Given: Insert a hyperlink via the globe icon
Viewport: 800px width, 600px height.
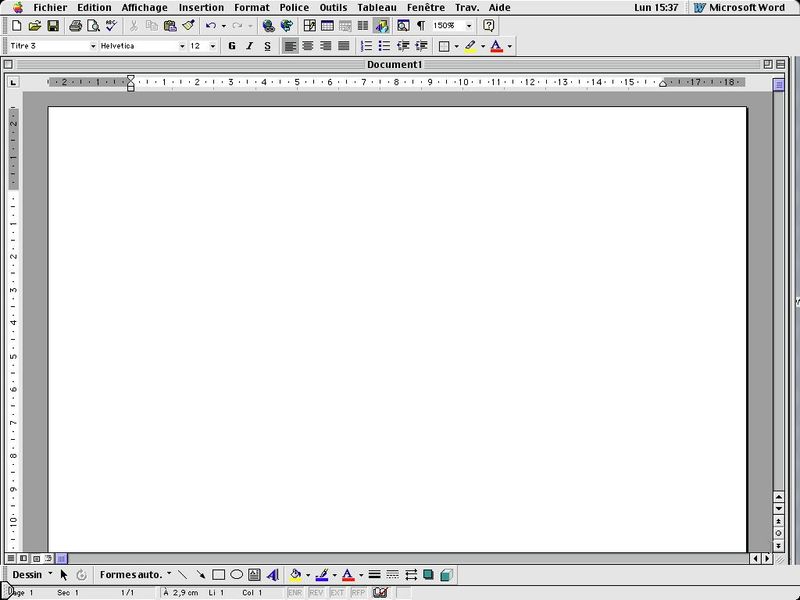Looking at the screenshot, I should pyautogui.click(x=268, y=26).
